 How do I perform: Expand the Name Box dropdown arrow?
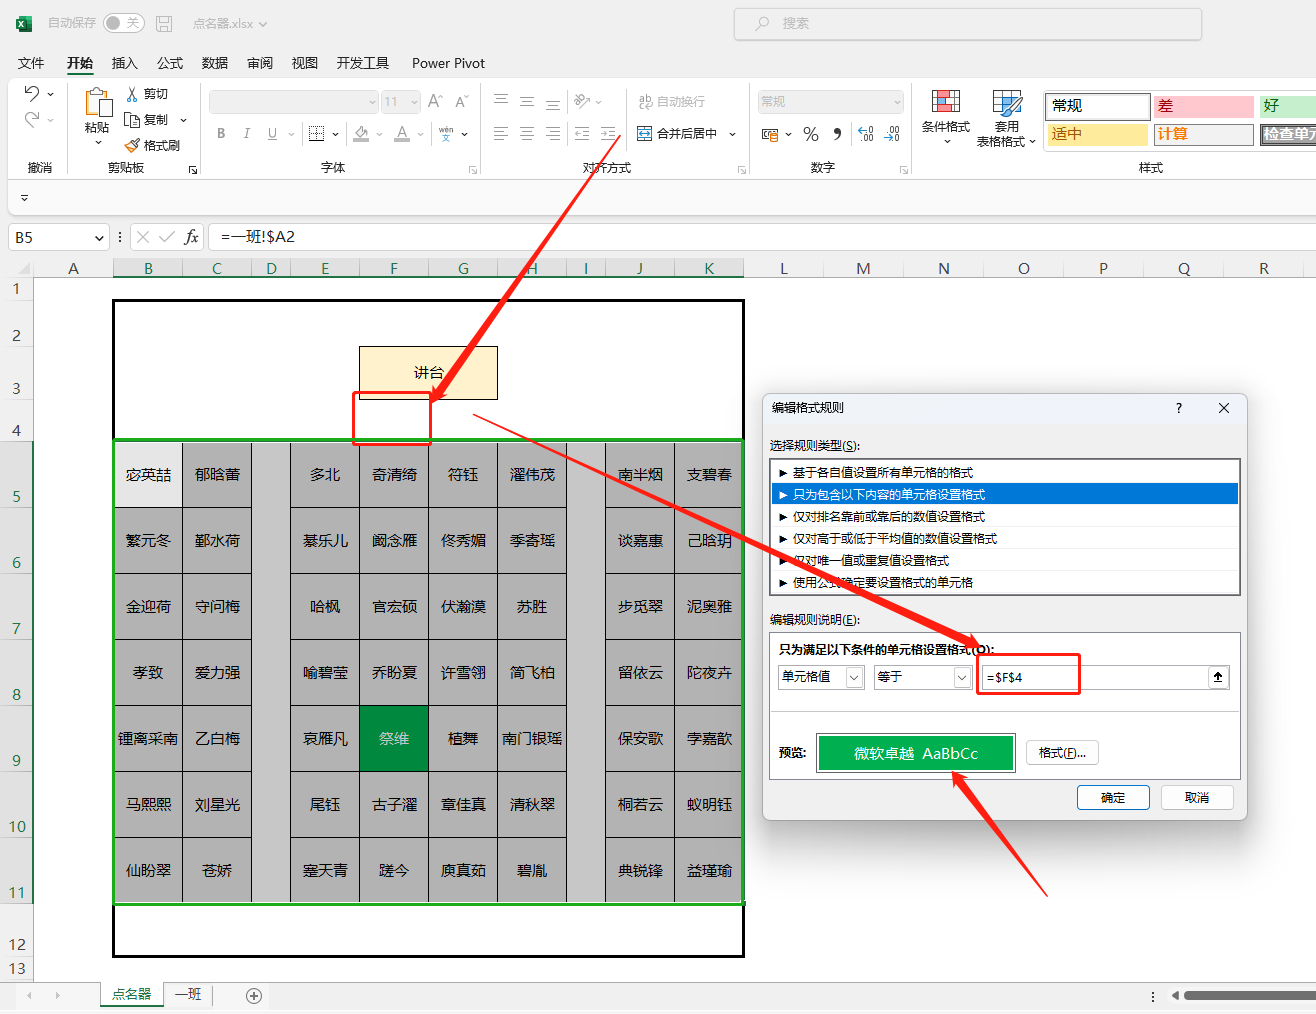coord(99,238)
